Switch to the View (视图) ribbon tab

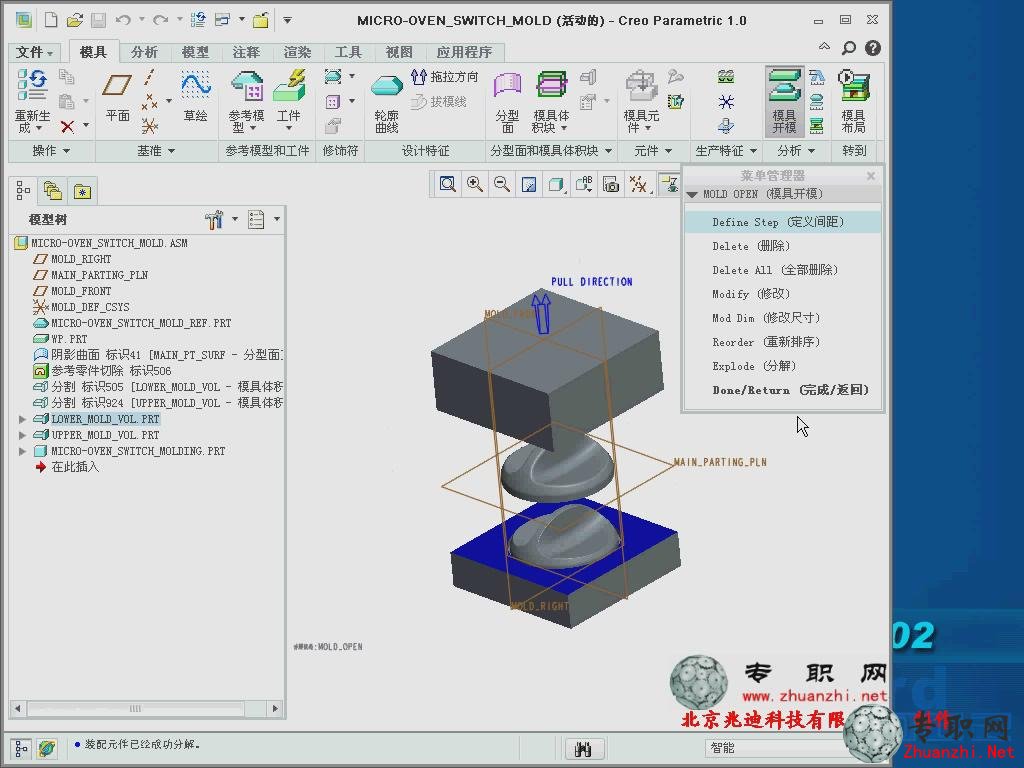click(399, 52)
